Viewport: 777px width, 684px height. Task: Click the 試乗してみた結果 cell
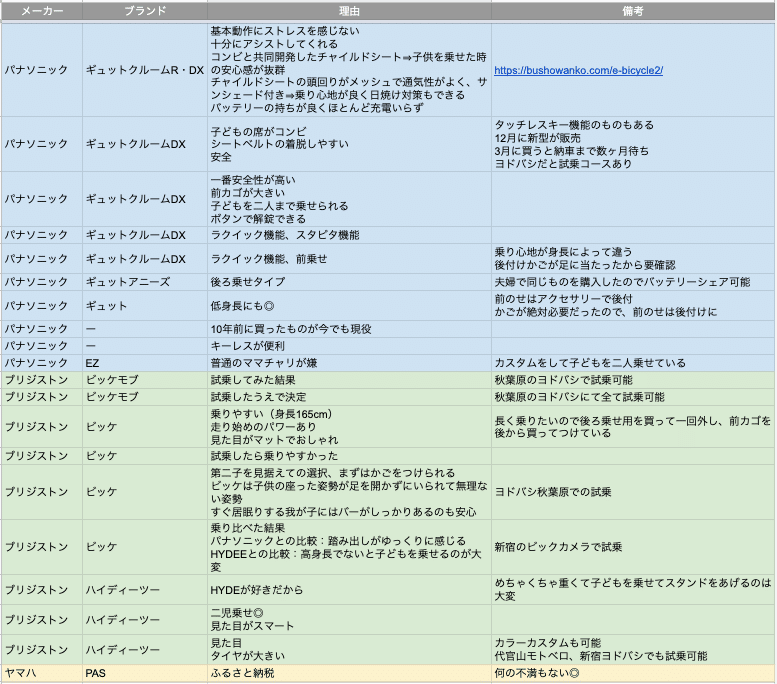click(x=349, y=380)
